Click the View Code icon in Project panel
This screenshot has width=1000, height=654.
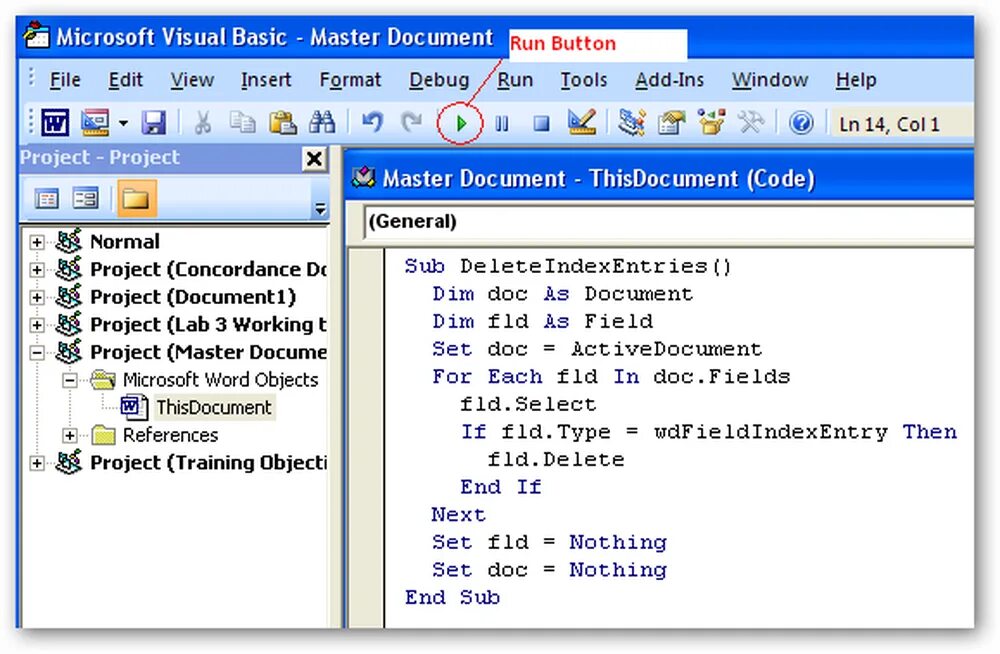(47, 198)
